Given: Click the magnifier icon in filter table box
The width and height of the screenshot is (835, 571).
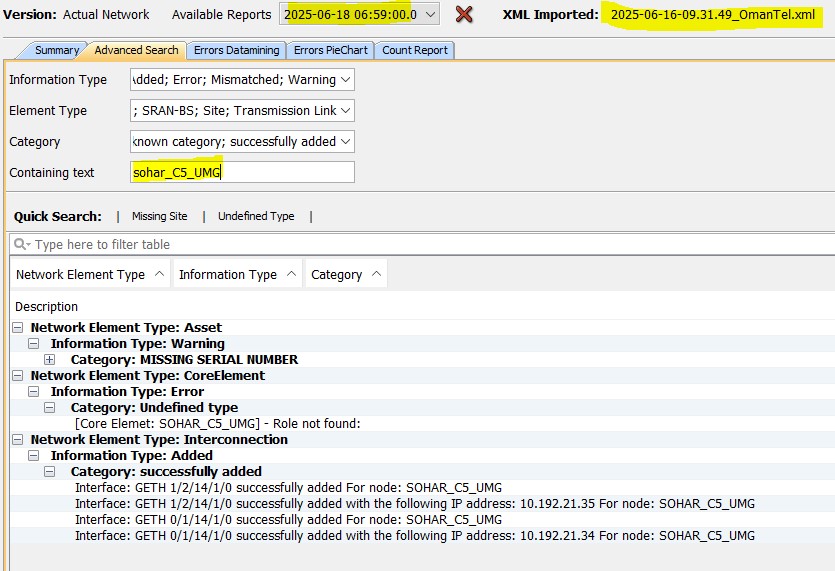Looking at the screenshot, I should 22,245.
